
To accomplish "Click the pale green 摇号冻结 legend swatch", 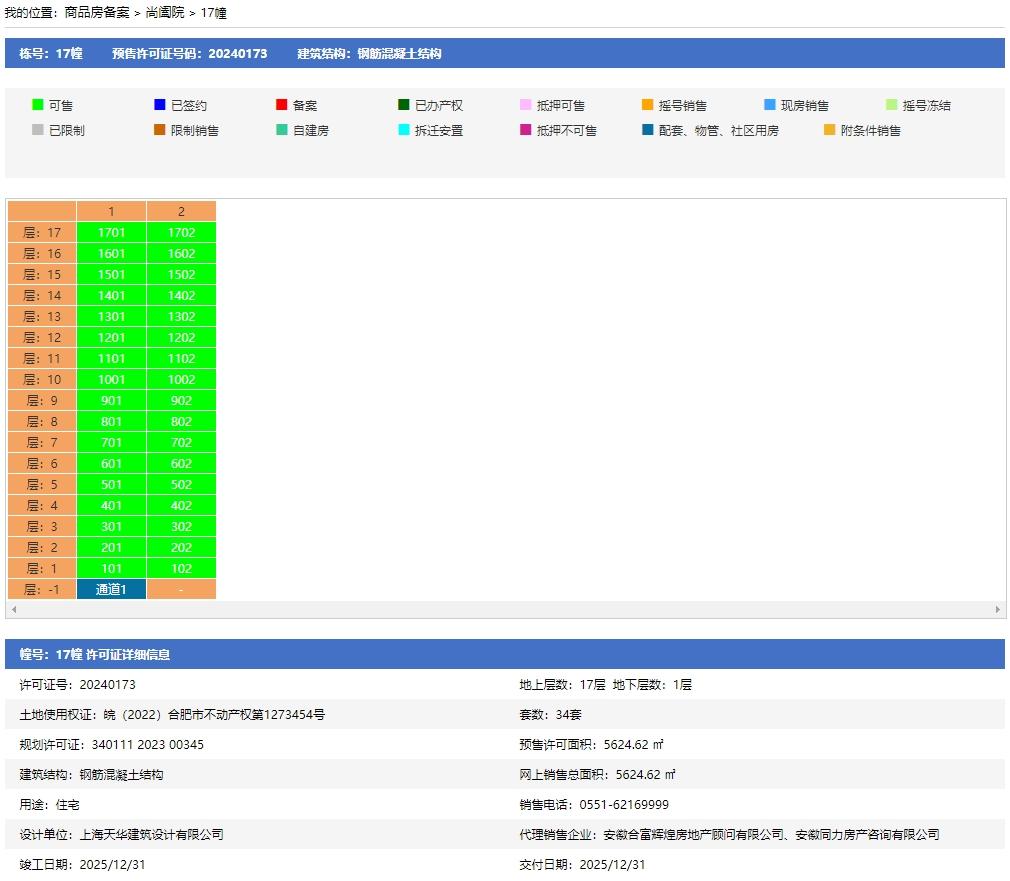I will point(891,105).
